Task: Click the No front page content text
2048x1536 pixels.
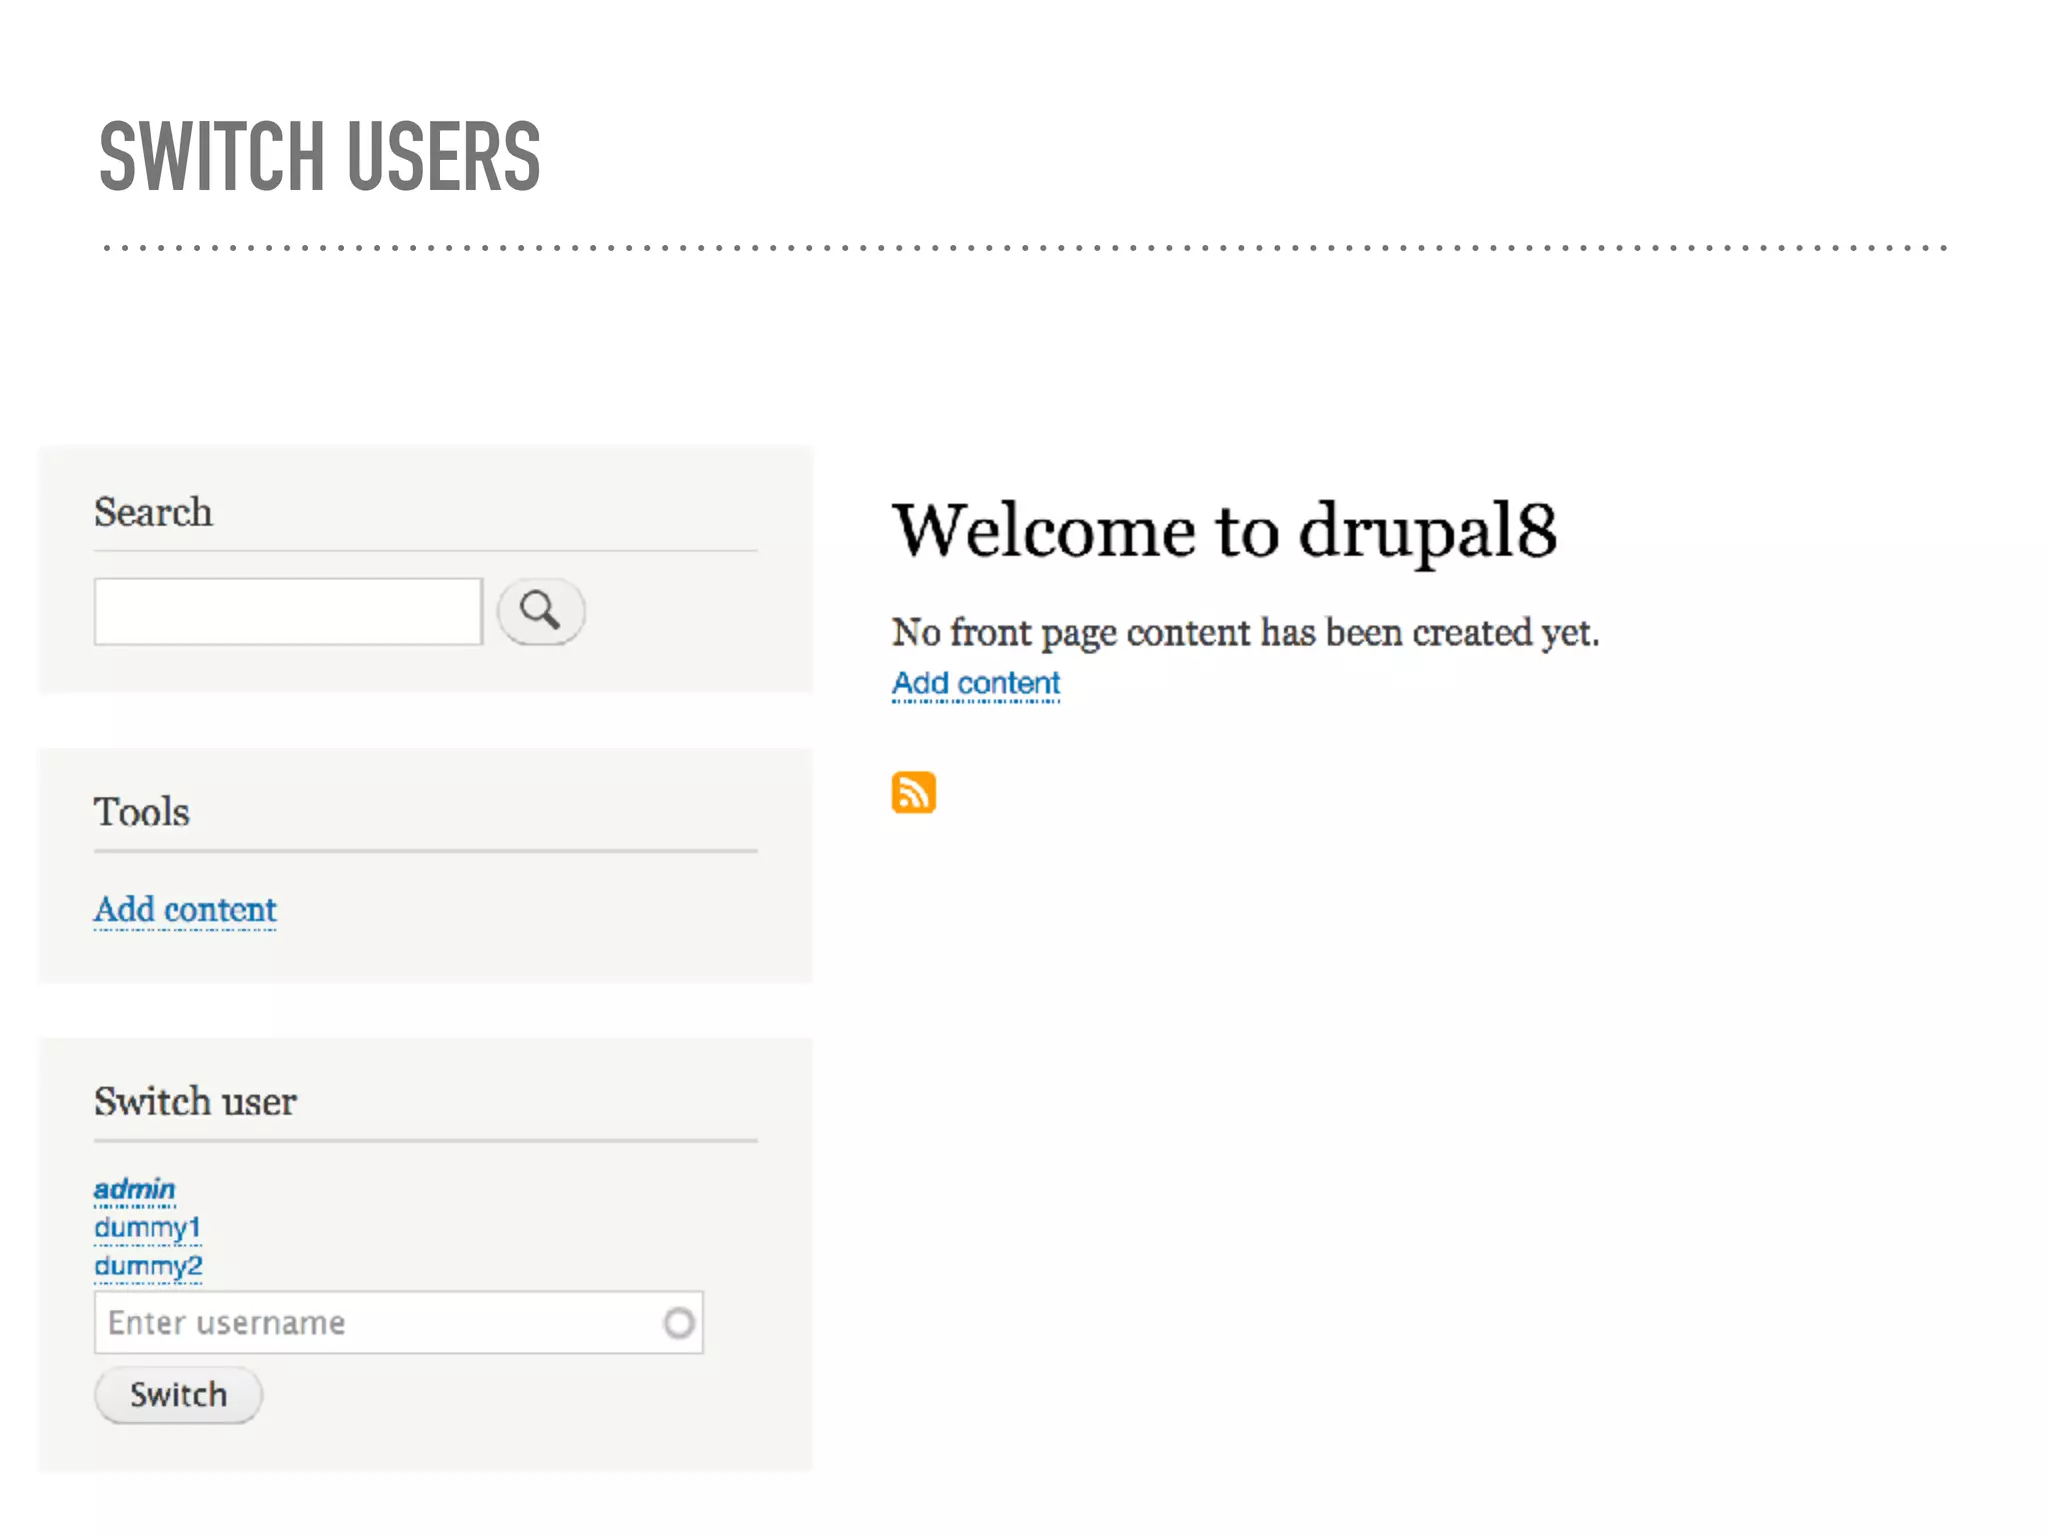Action: point(1244,633)
